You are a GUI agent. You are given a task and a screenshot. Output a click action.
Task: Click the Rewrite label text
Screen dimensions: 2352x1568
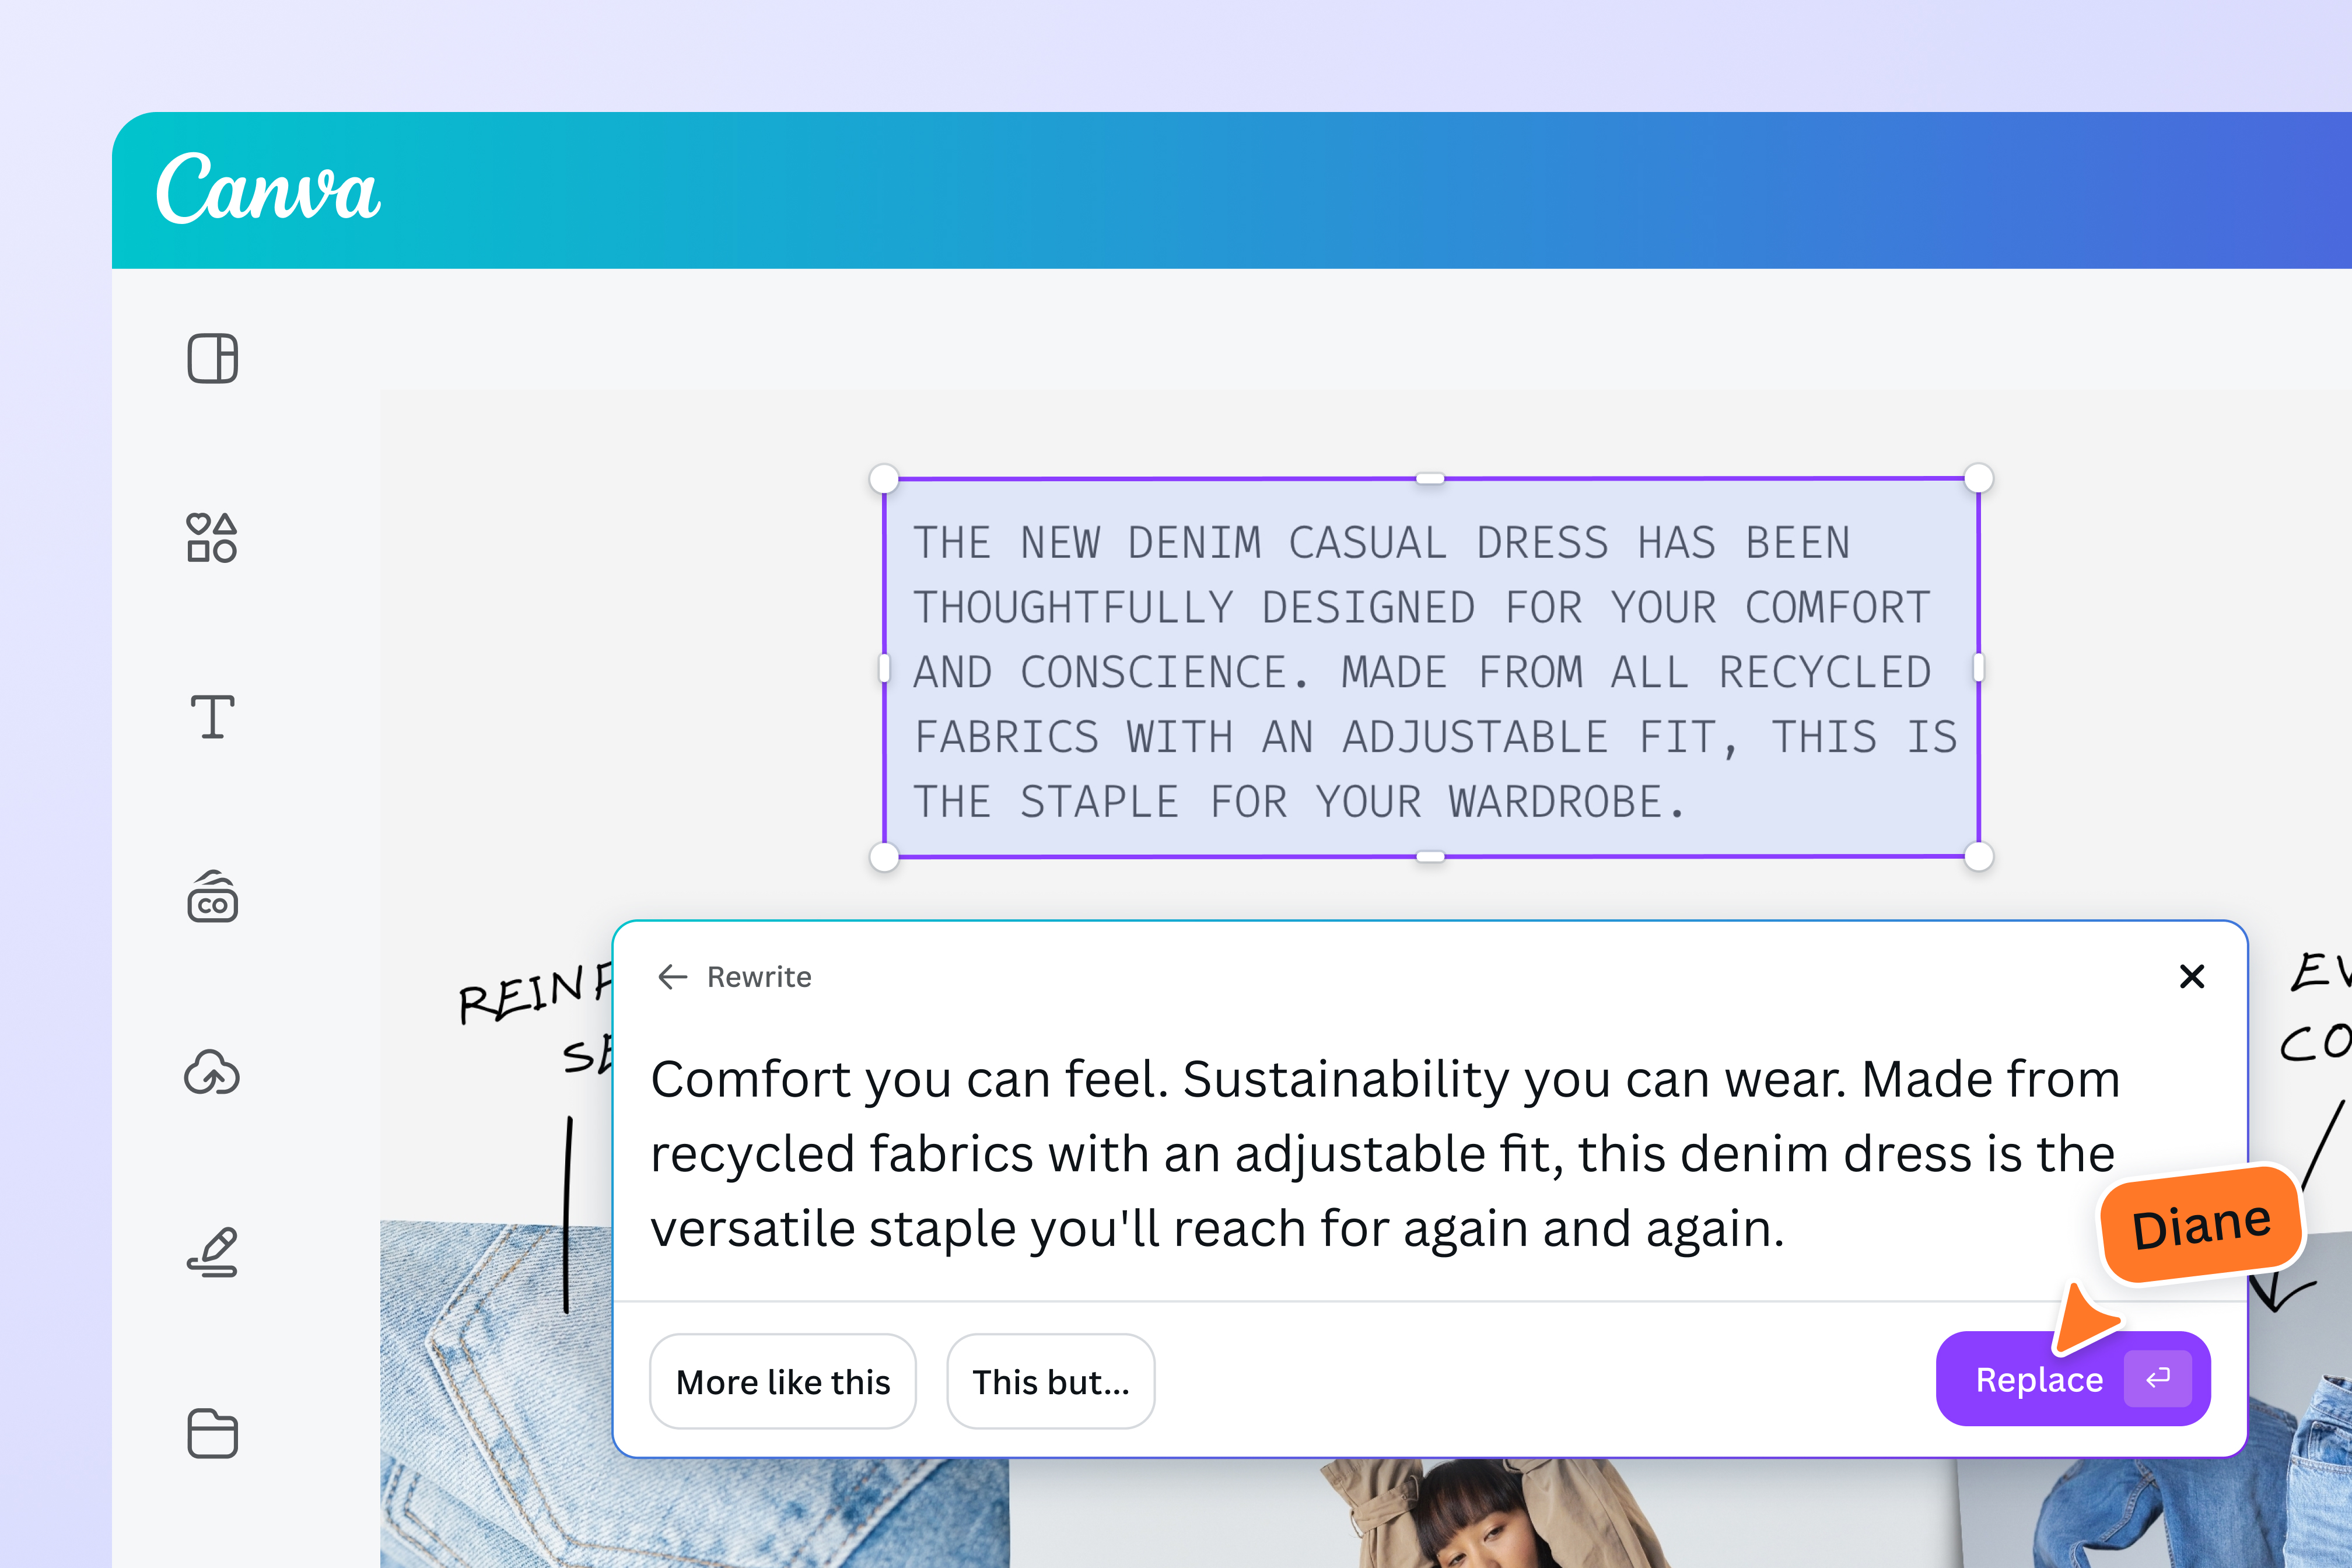[759, 977]
